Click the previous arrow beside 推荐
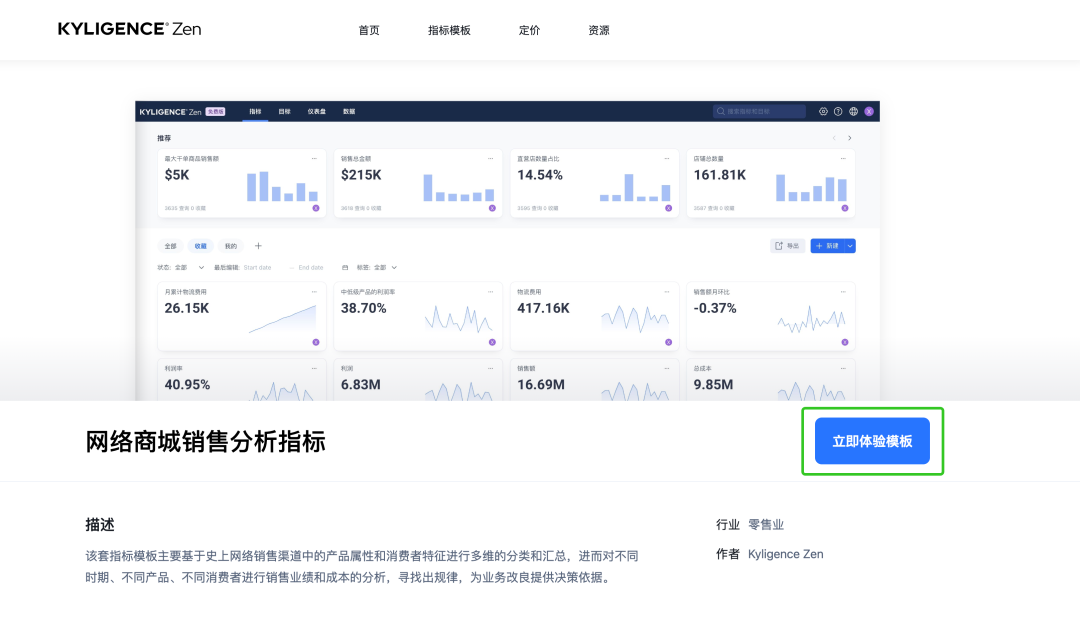Image resolution: width=1080 pixels, height=628 pixels. coord(834,138)
